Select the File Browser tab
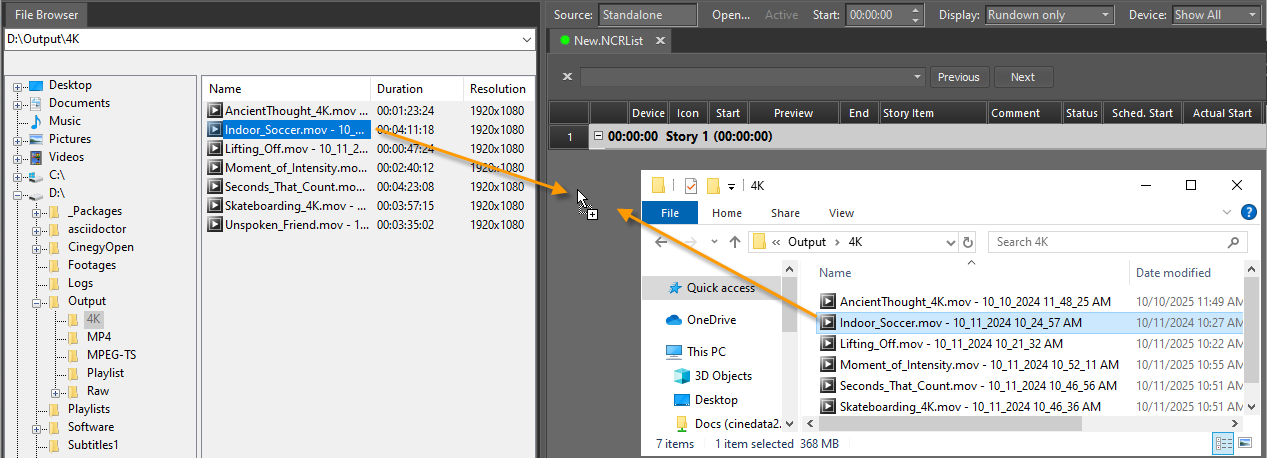 (46, 15)
